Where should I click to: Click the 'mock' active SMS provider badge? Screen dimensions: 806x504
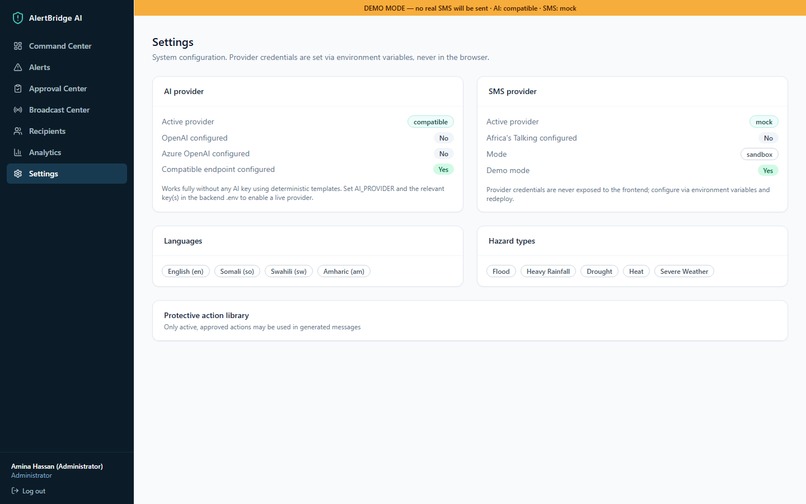tap(764, 122)
